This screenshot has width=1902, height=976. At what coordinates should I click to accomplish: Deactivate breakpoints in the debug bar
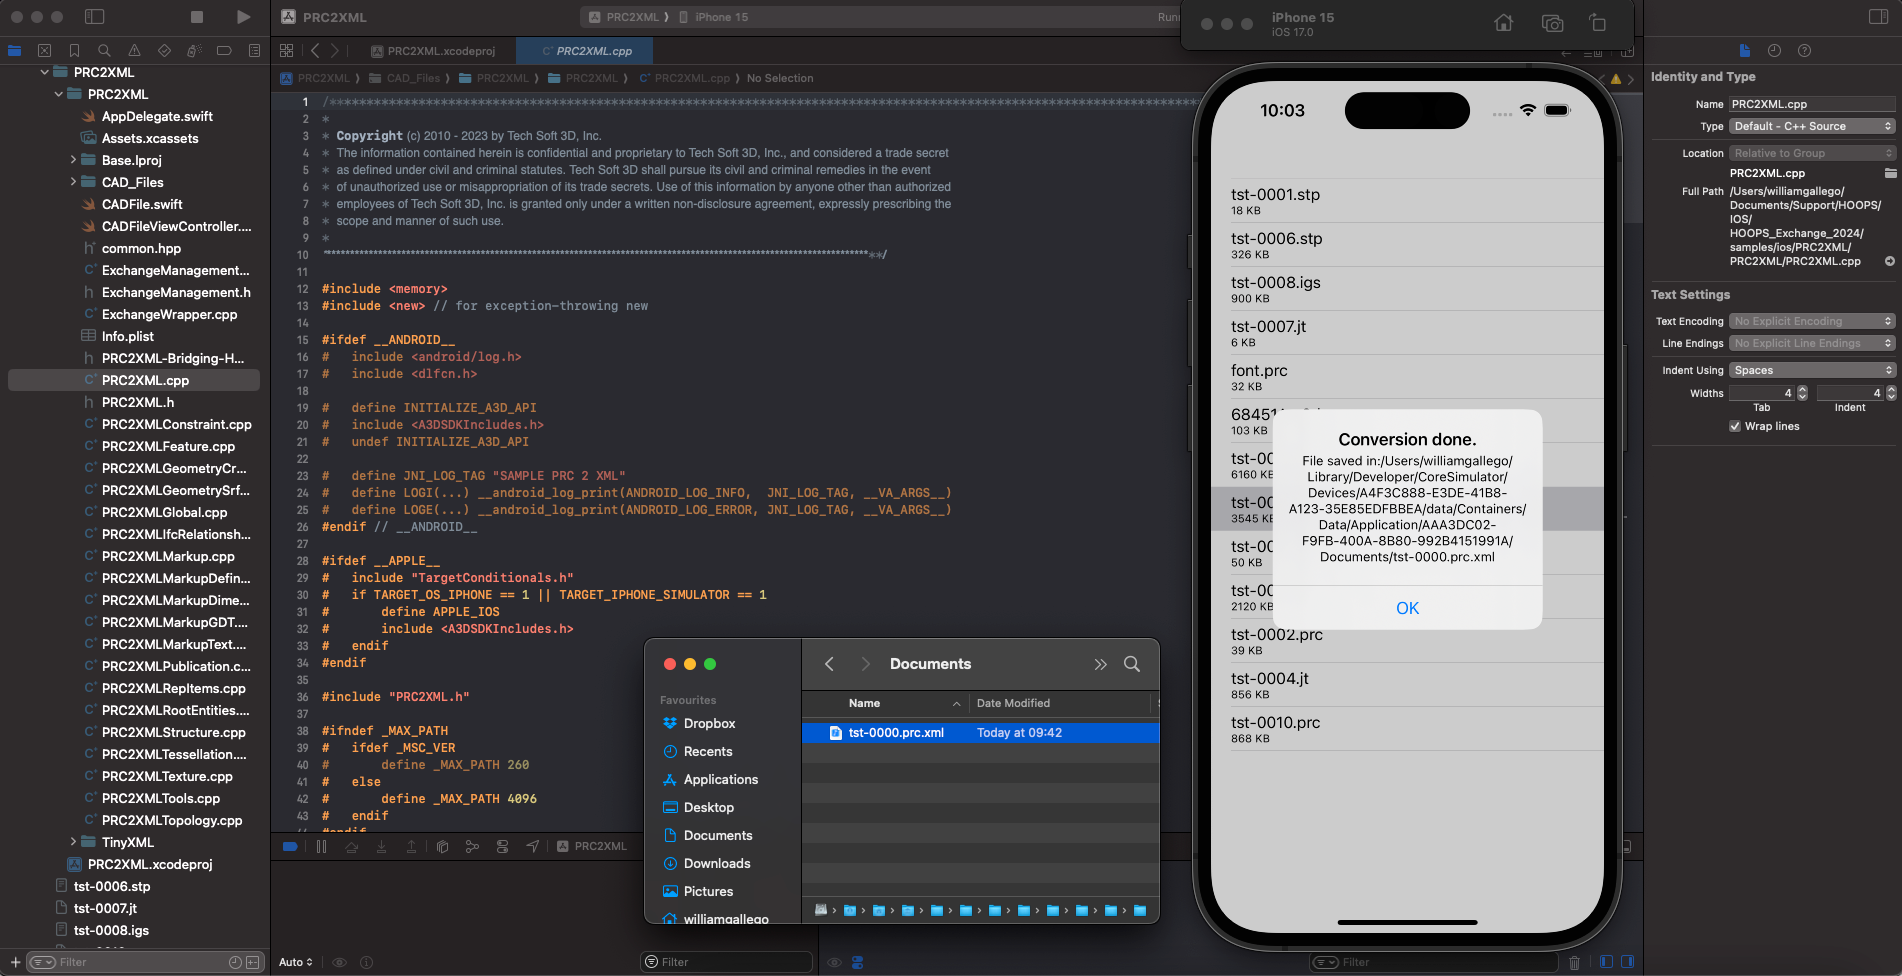coord(290,846)
